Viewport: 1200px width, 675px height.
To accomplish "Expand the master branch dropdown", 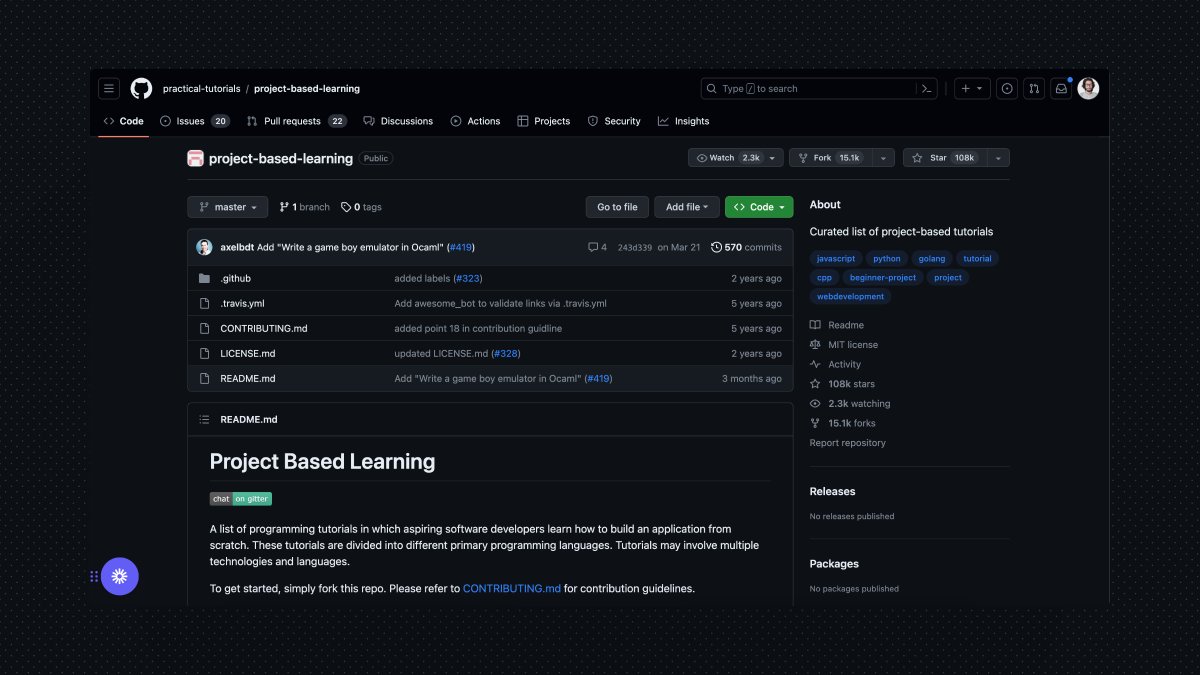I will [x=227, y=207].
